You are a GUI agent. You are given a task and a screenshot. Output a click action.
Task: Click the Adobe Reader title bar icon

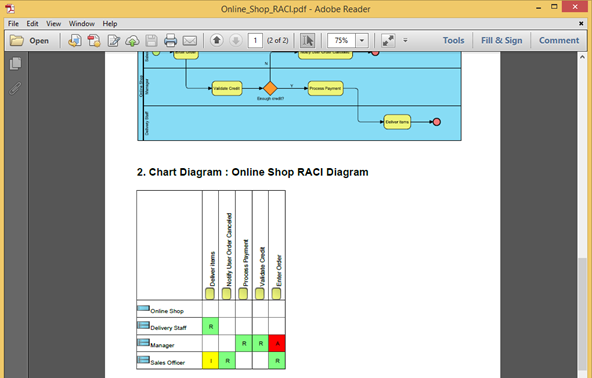[x=10, y=9]
